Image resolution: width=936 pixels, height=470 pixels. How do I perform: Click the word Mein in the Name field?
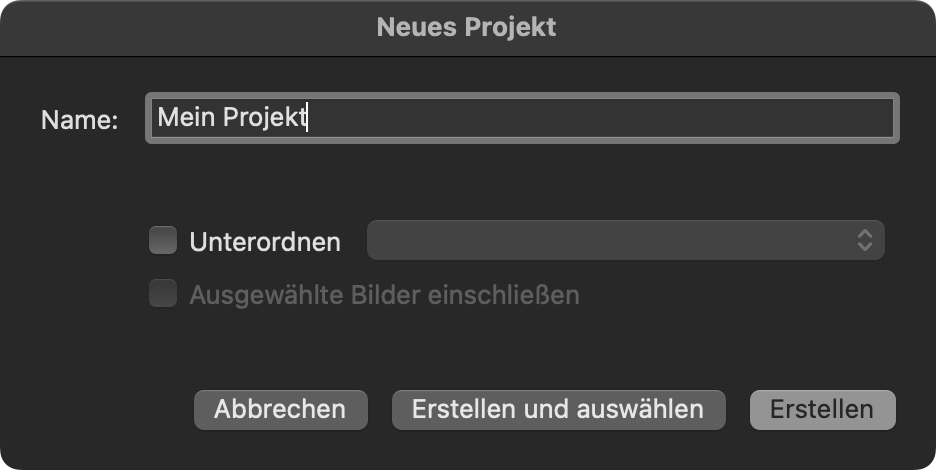pos(186,116)
